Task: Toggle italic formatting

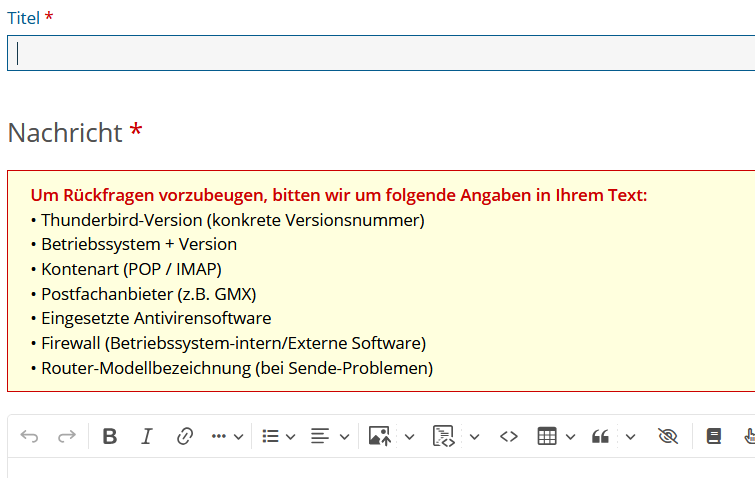Action: (x=147, y=436)
